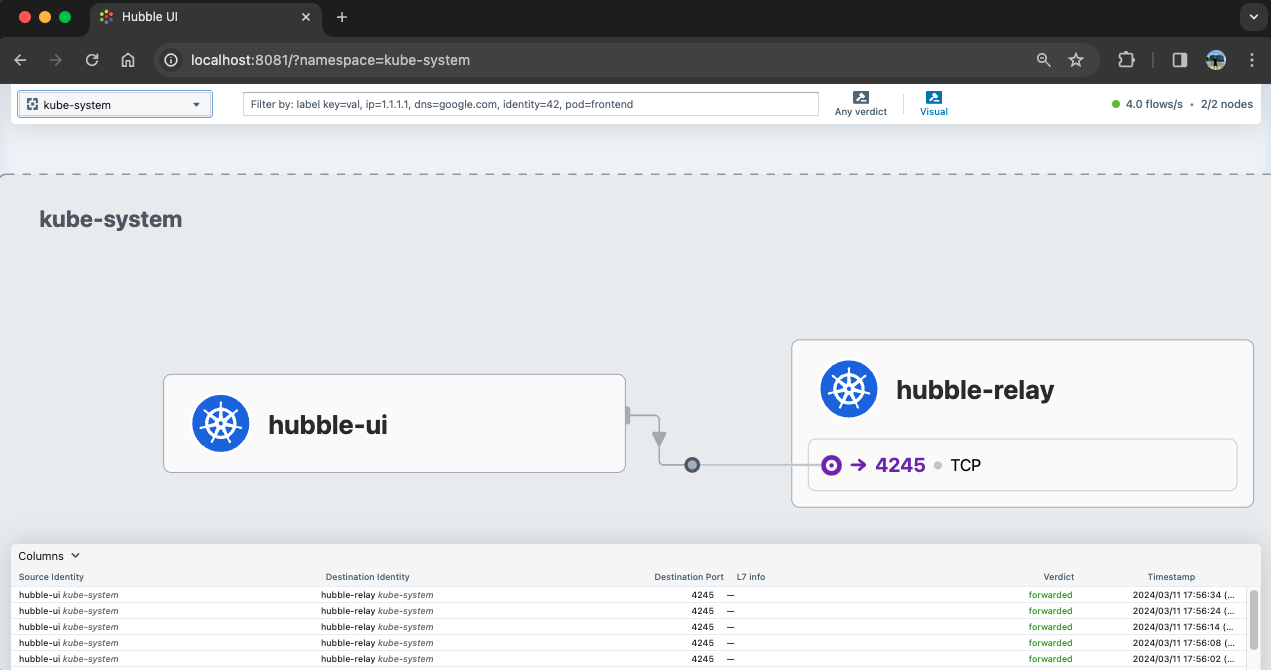
Task: Click the browser forward arrow
Action: (56, 60)
